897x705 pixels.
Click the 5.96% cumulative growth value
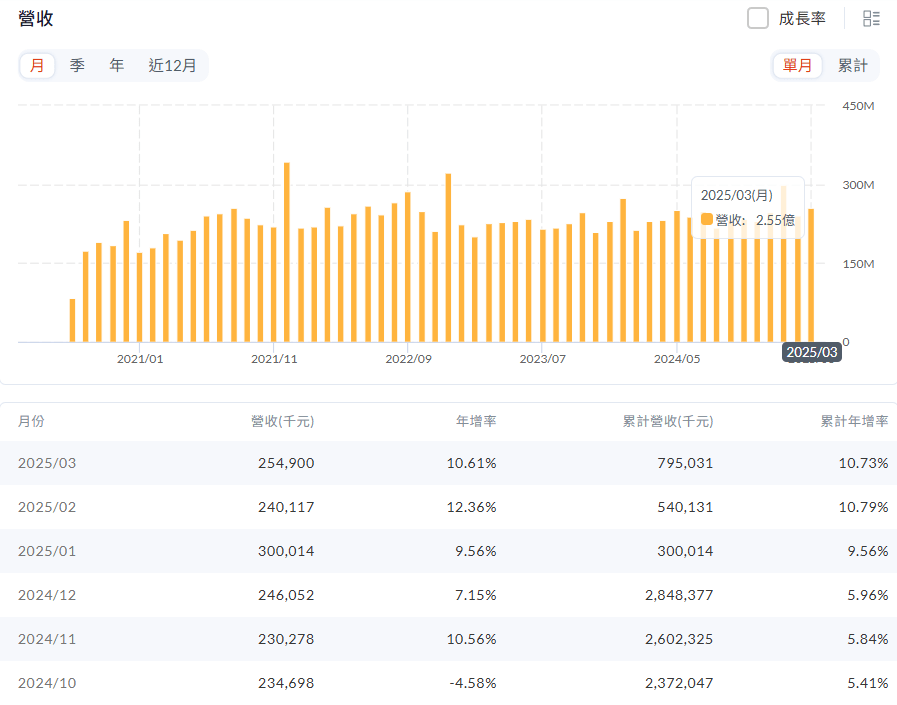(867, 595)
